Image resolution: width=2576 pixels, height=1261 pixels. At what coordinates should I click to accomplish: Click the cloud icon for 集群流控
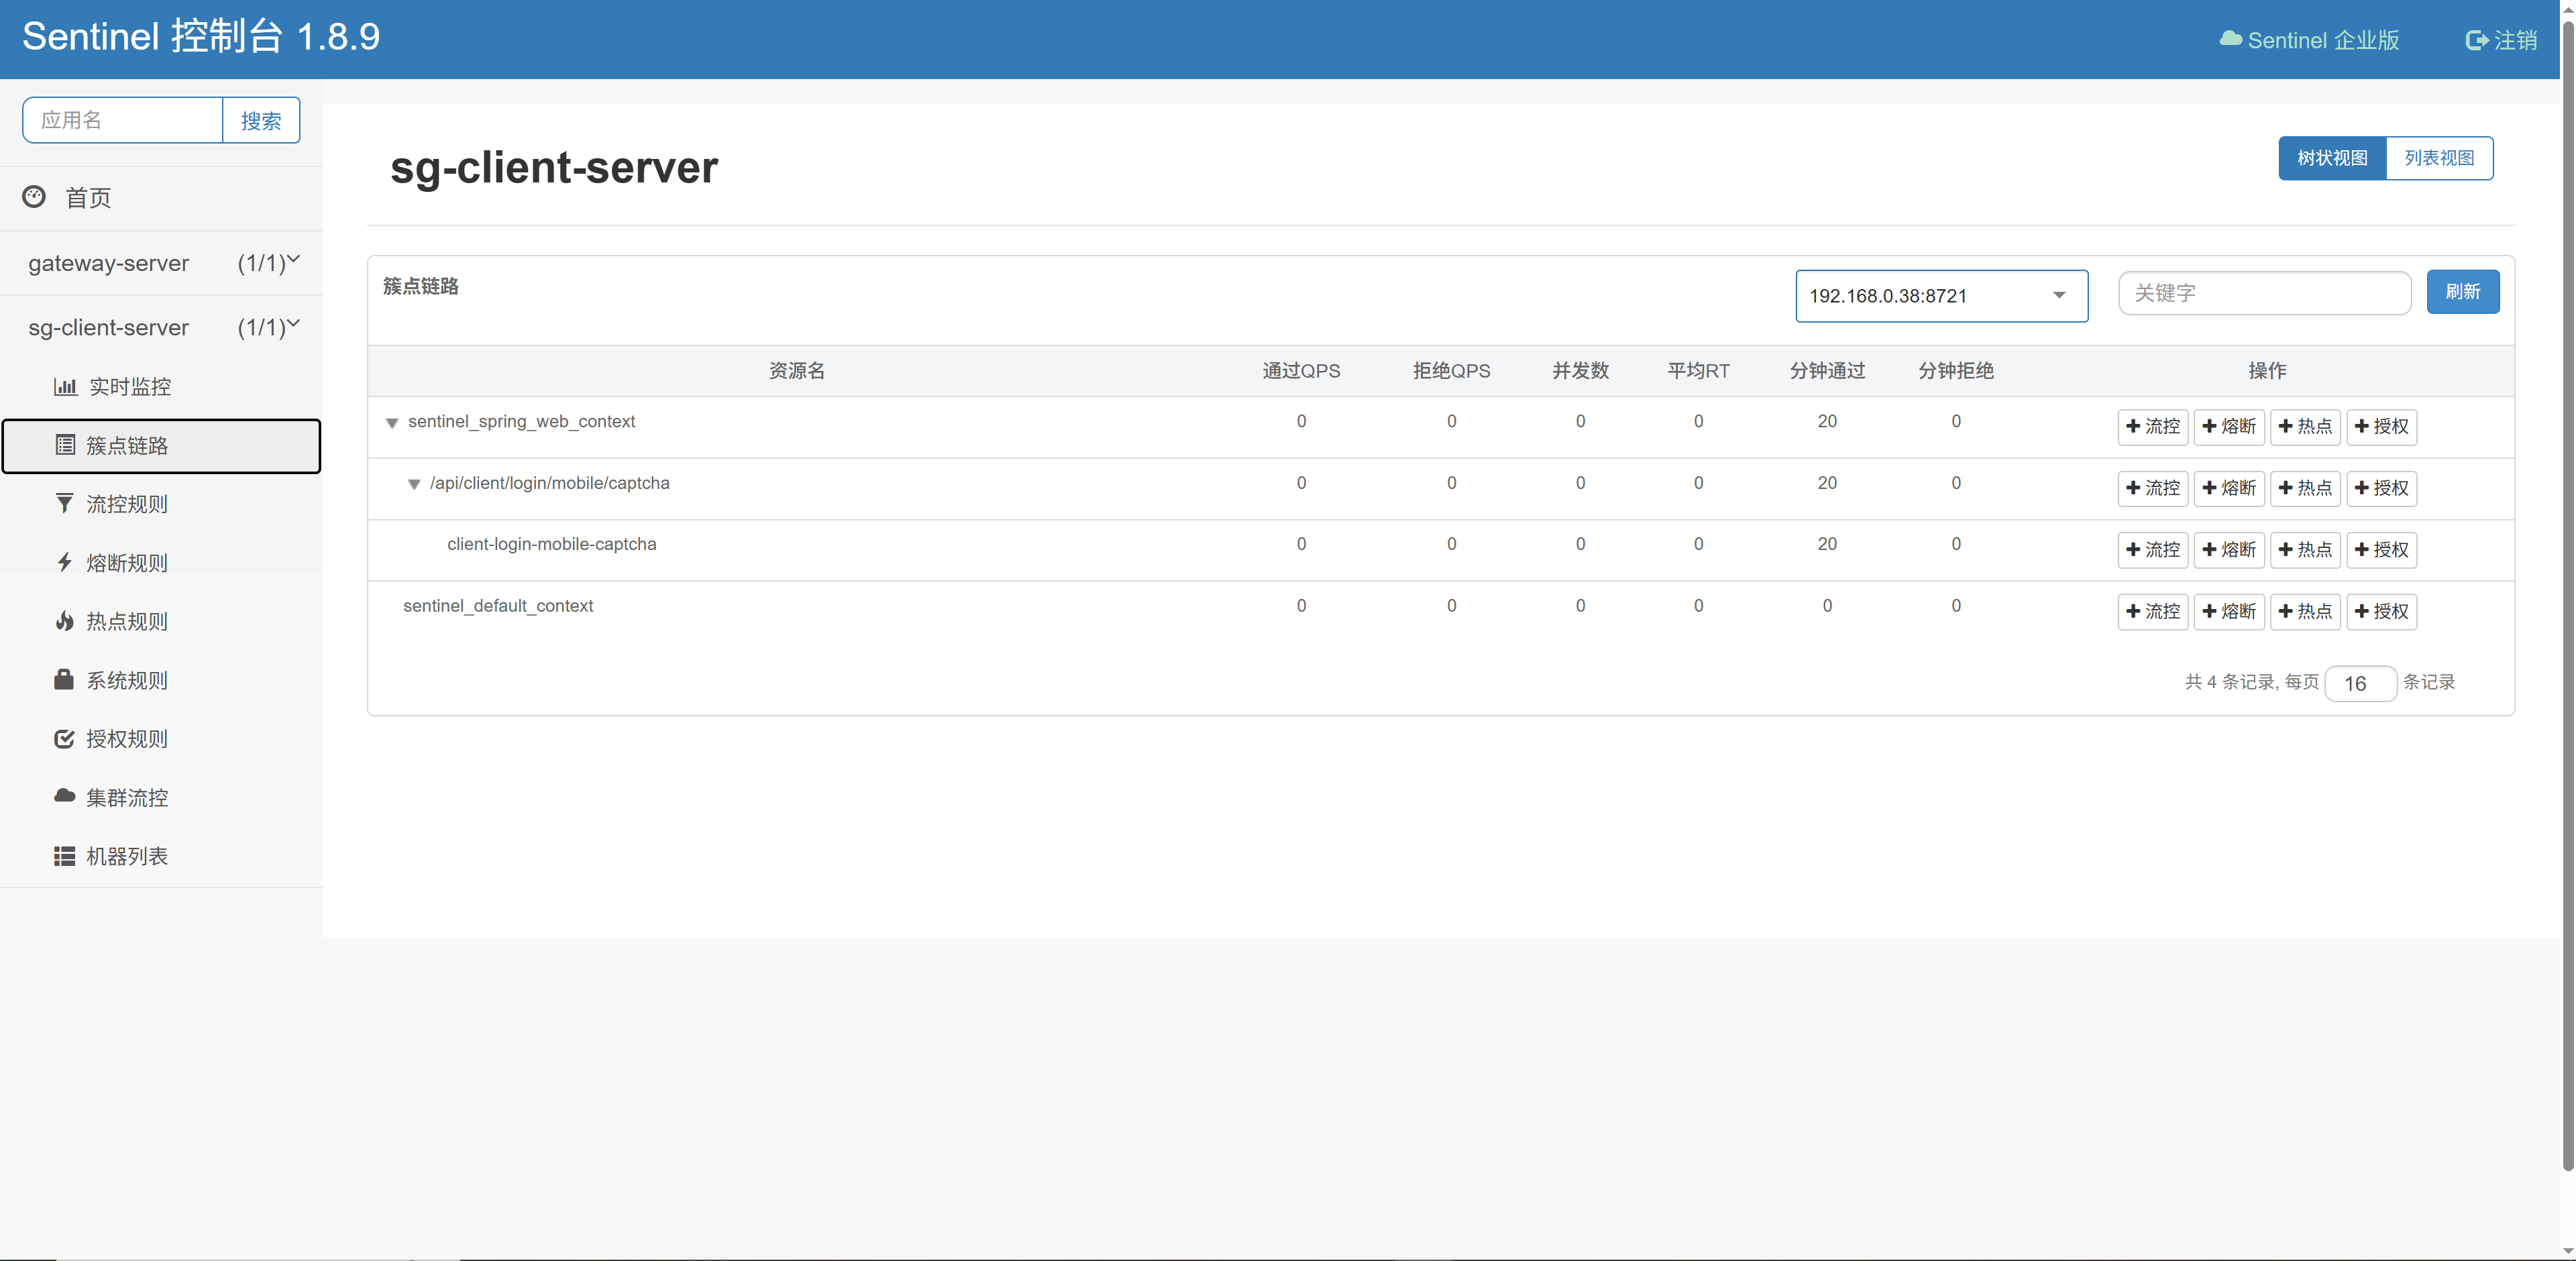pos(64,797)
